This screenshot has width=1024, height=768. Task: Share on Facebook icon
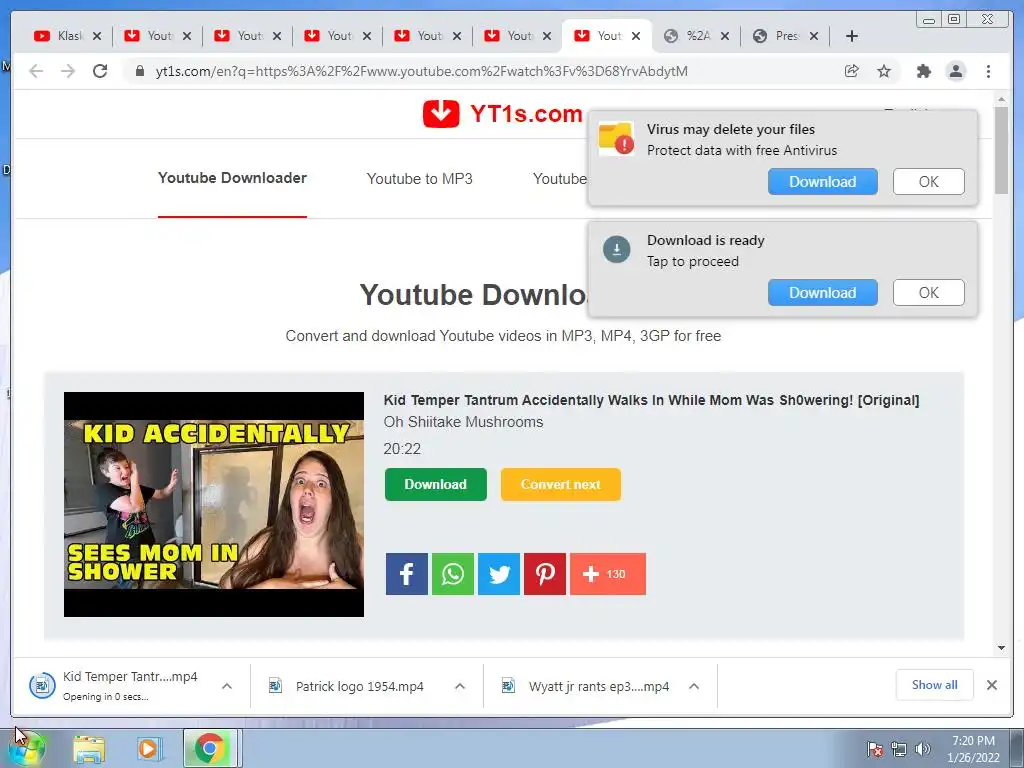tap(407, 574)
